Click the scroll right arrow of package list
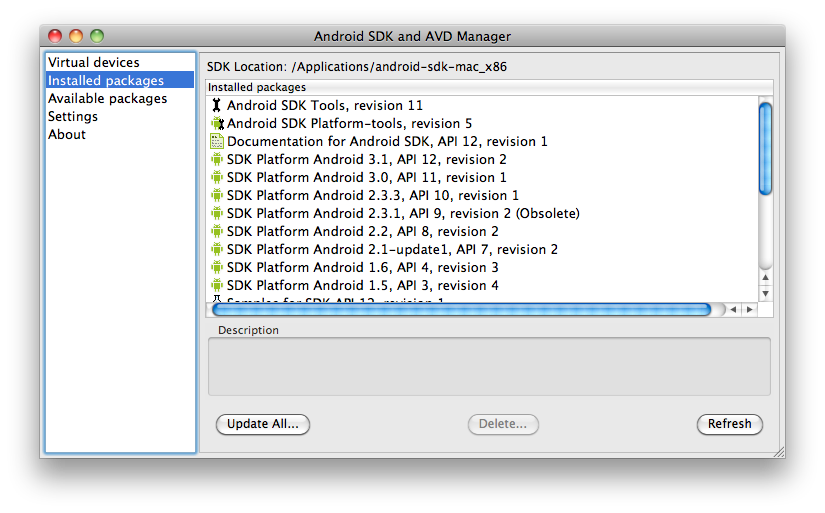Image resolution: width=825 pixels, height=513 pixels. click(750, 309)
